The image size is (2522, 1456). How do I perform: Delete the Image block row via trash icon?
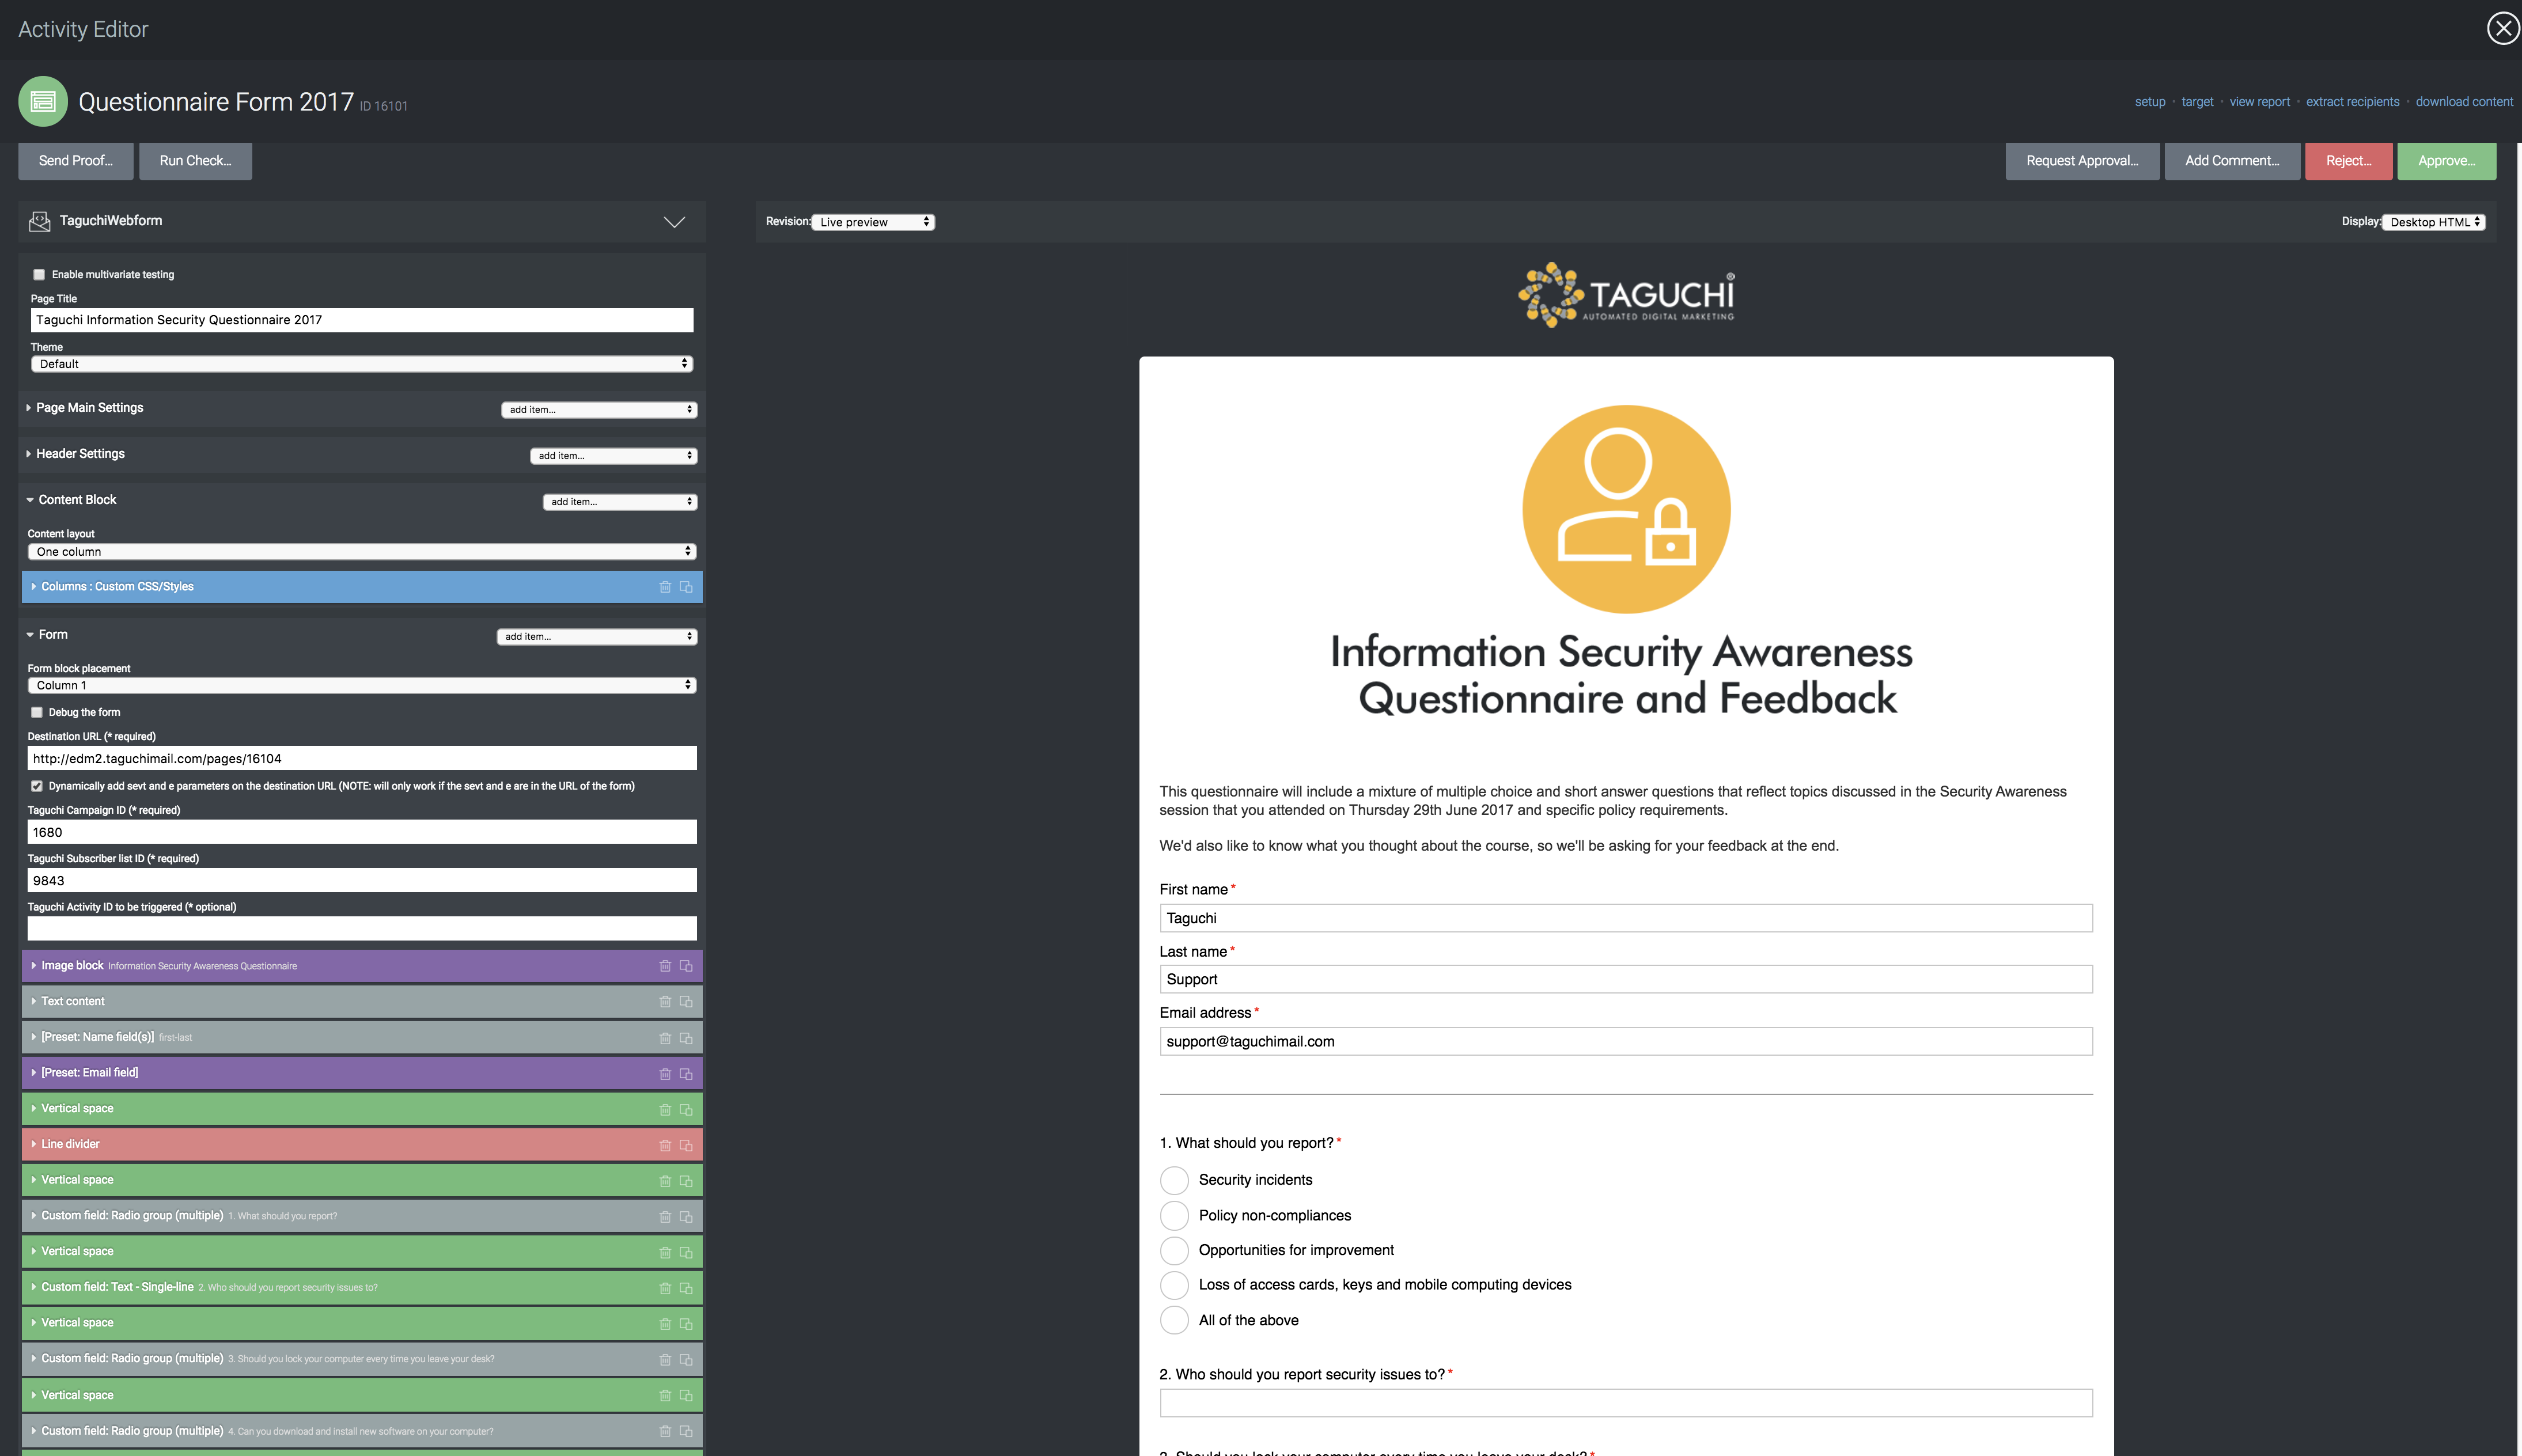tap(665, 966)
